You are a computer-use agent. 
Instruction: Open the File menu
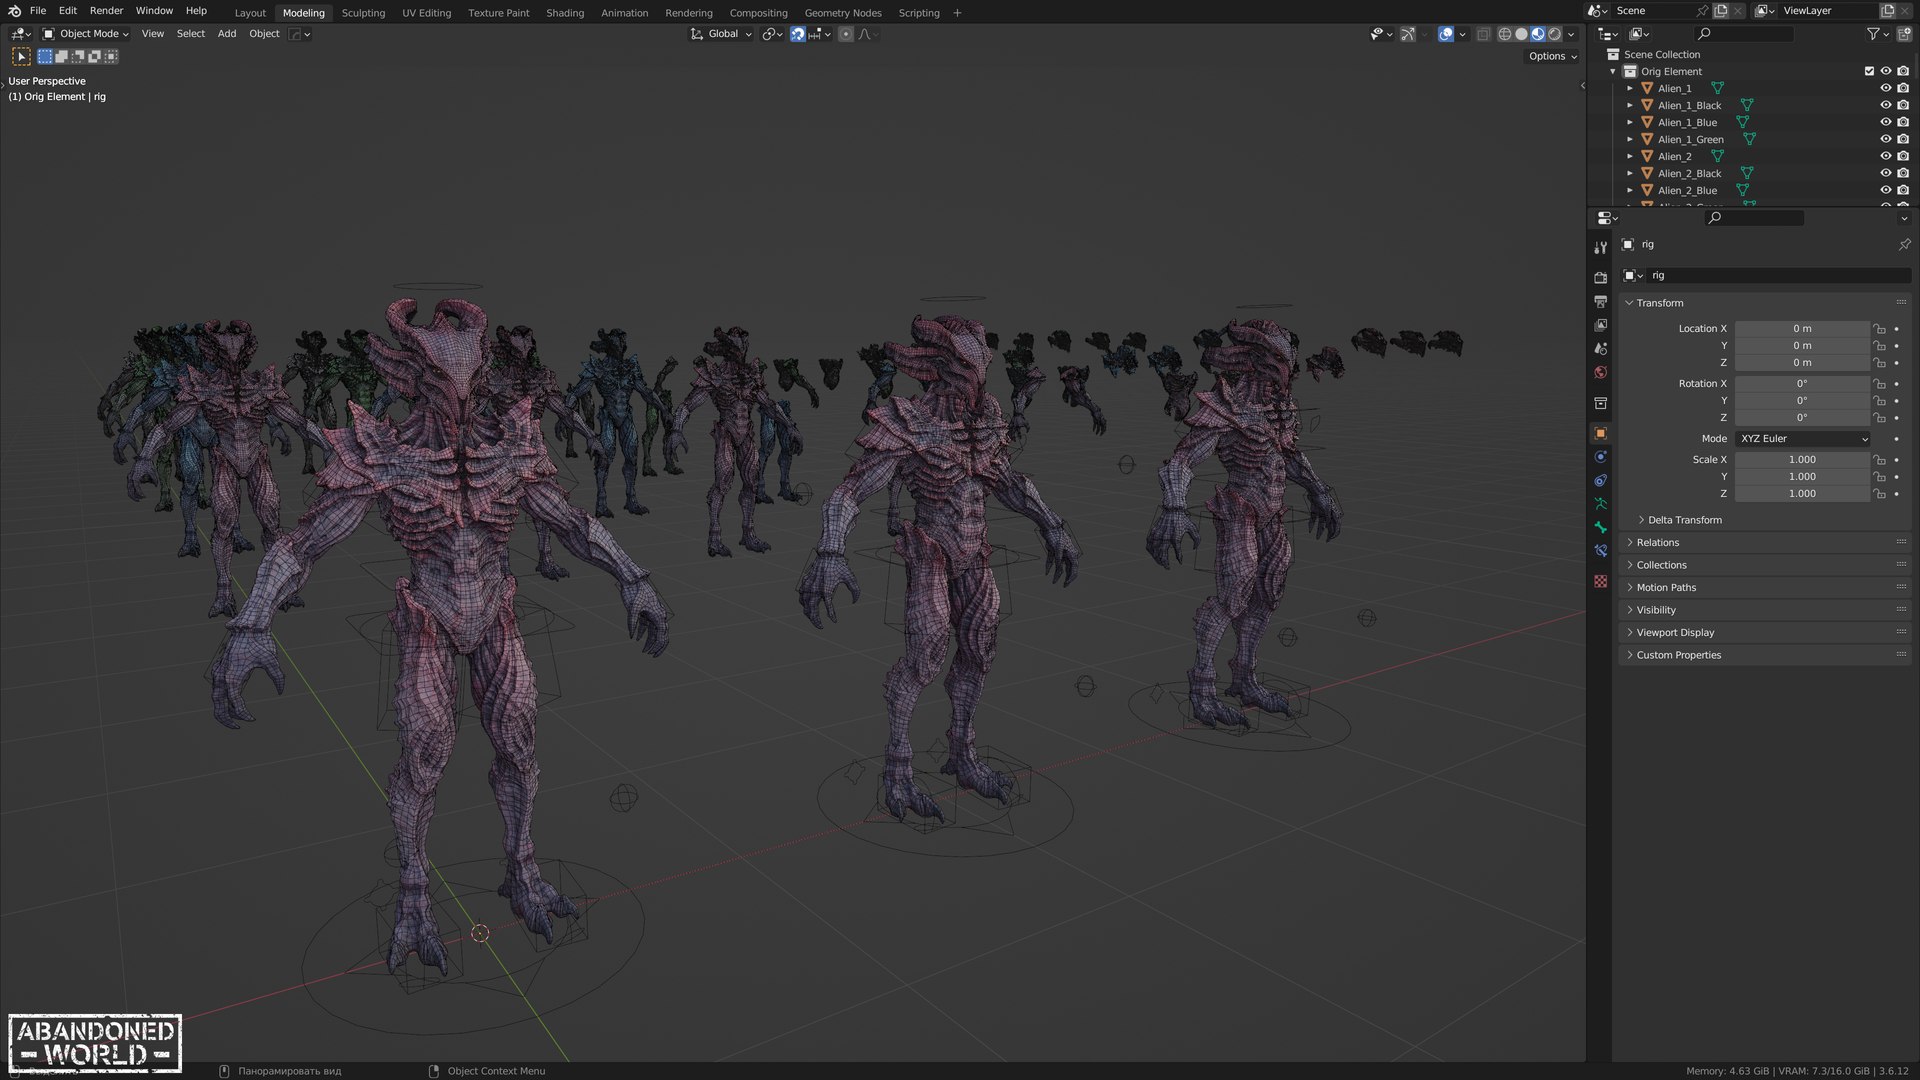[38, 11]
